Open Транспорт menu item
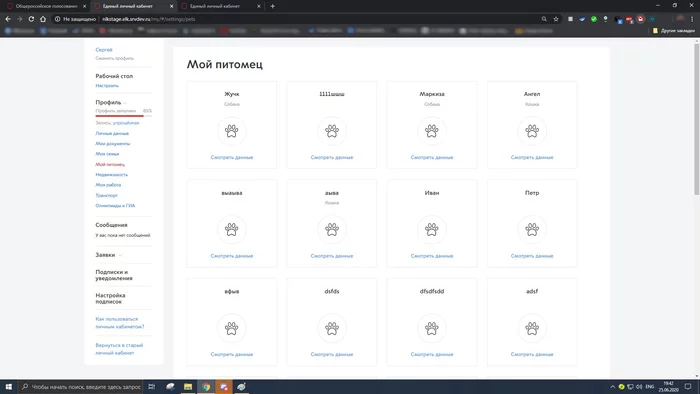 (107, 195)
